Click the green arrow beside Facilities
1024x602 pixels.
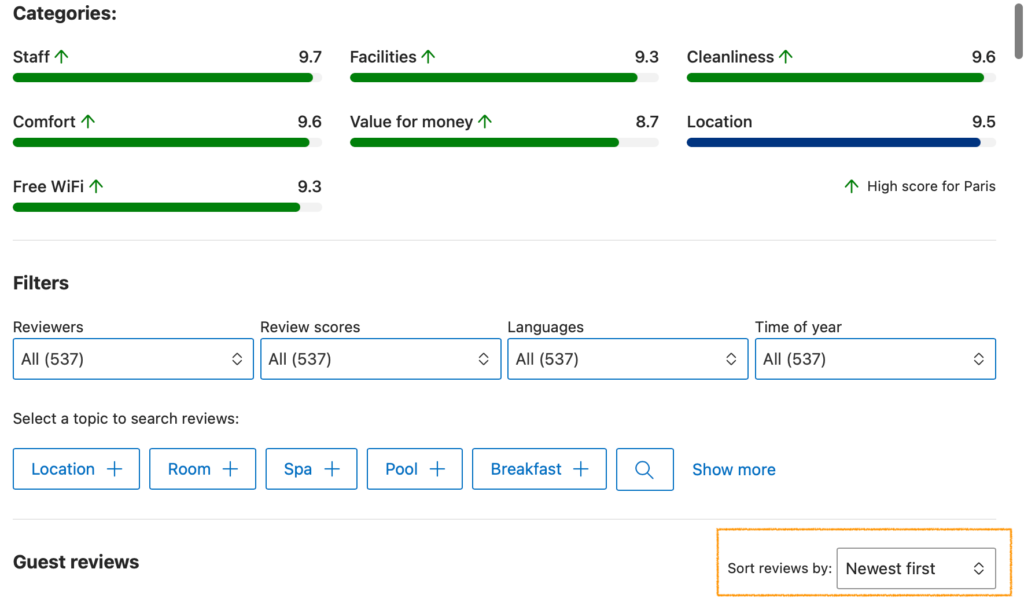point(428,57)
